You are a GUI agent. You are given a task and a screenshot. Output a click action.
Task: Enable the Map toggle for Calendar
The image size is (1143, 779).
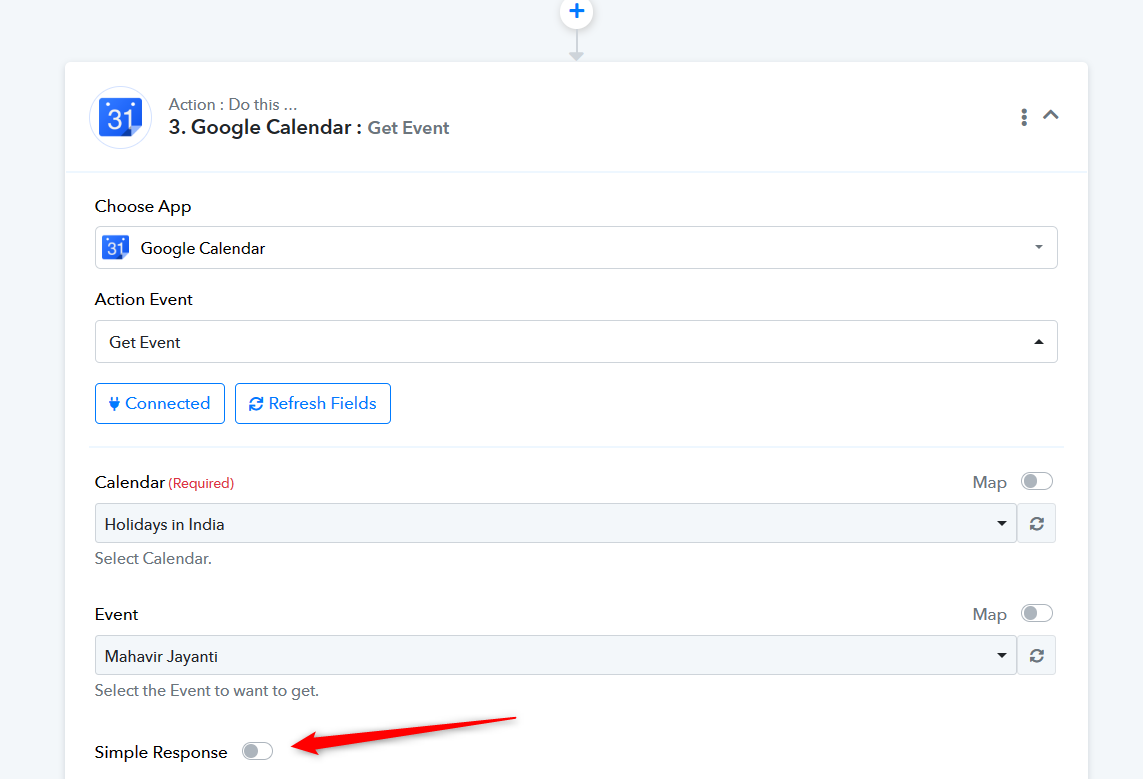(x=1036, y=482)
